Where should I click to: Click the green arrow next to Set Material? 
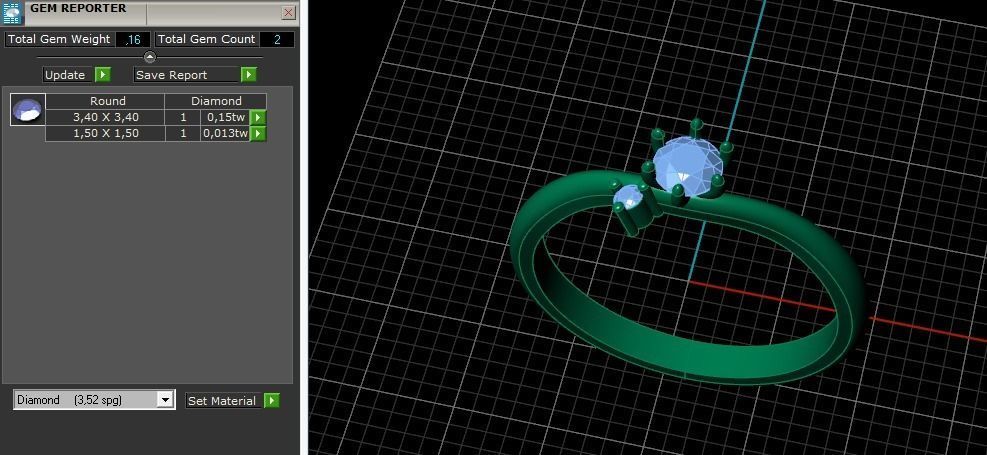coord(271,401)
